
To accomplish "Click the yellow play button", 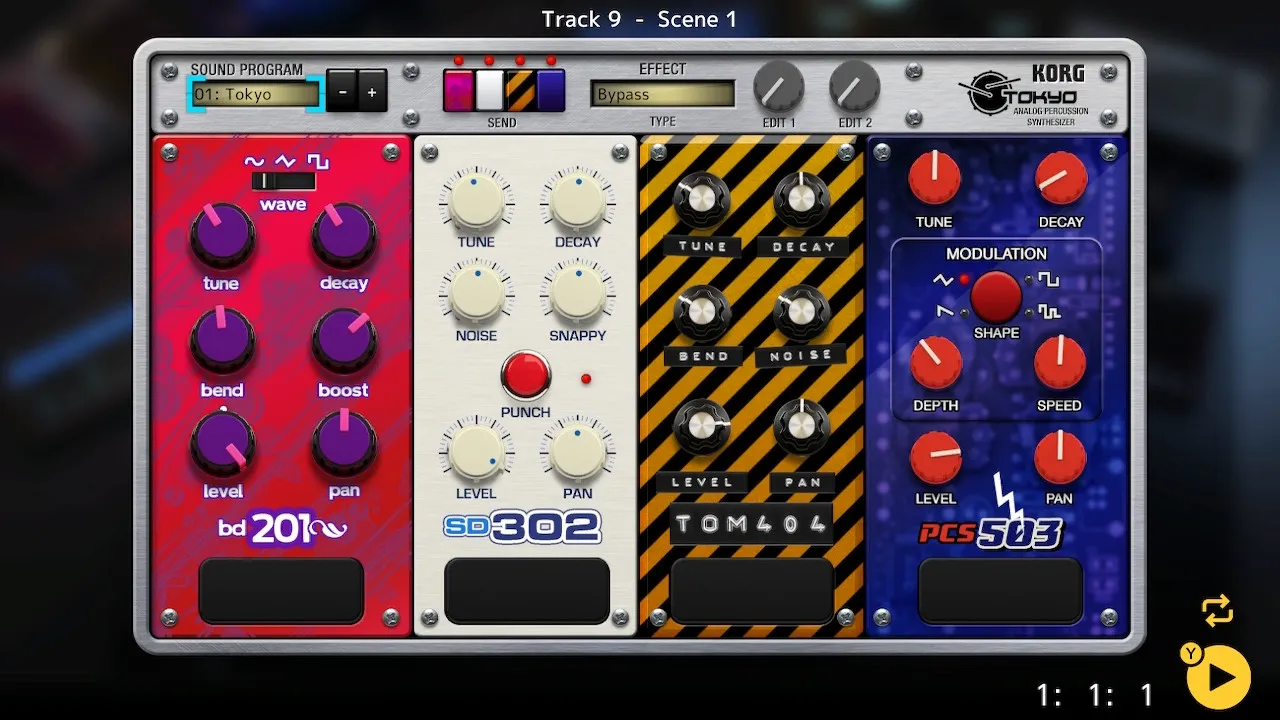I will pos(1218,677).
